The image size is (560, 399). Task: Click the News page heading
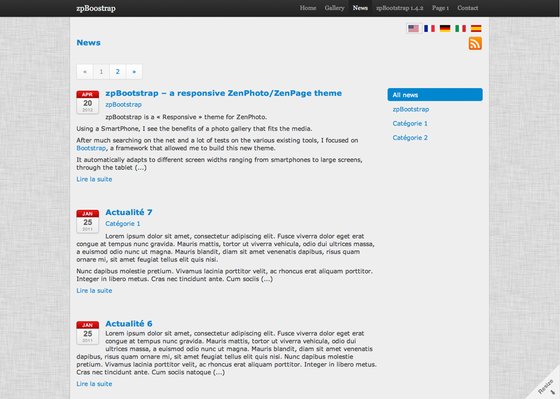click(x=89, y=43)
